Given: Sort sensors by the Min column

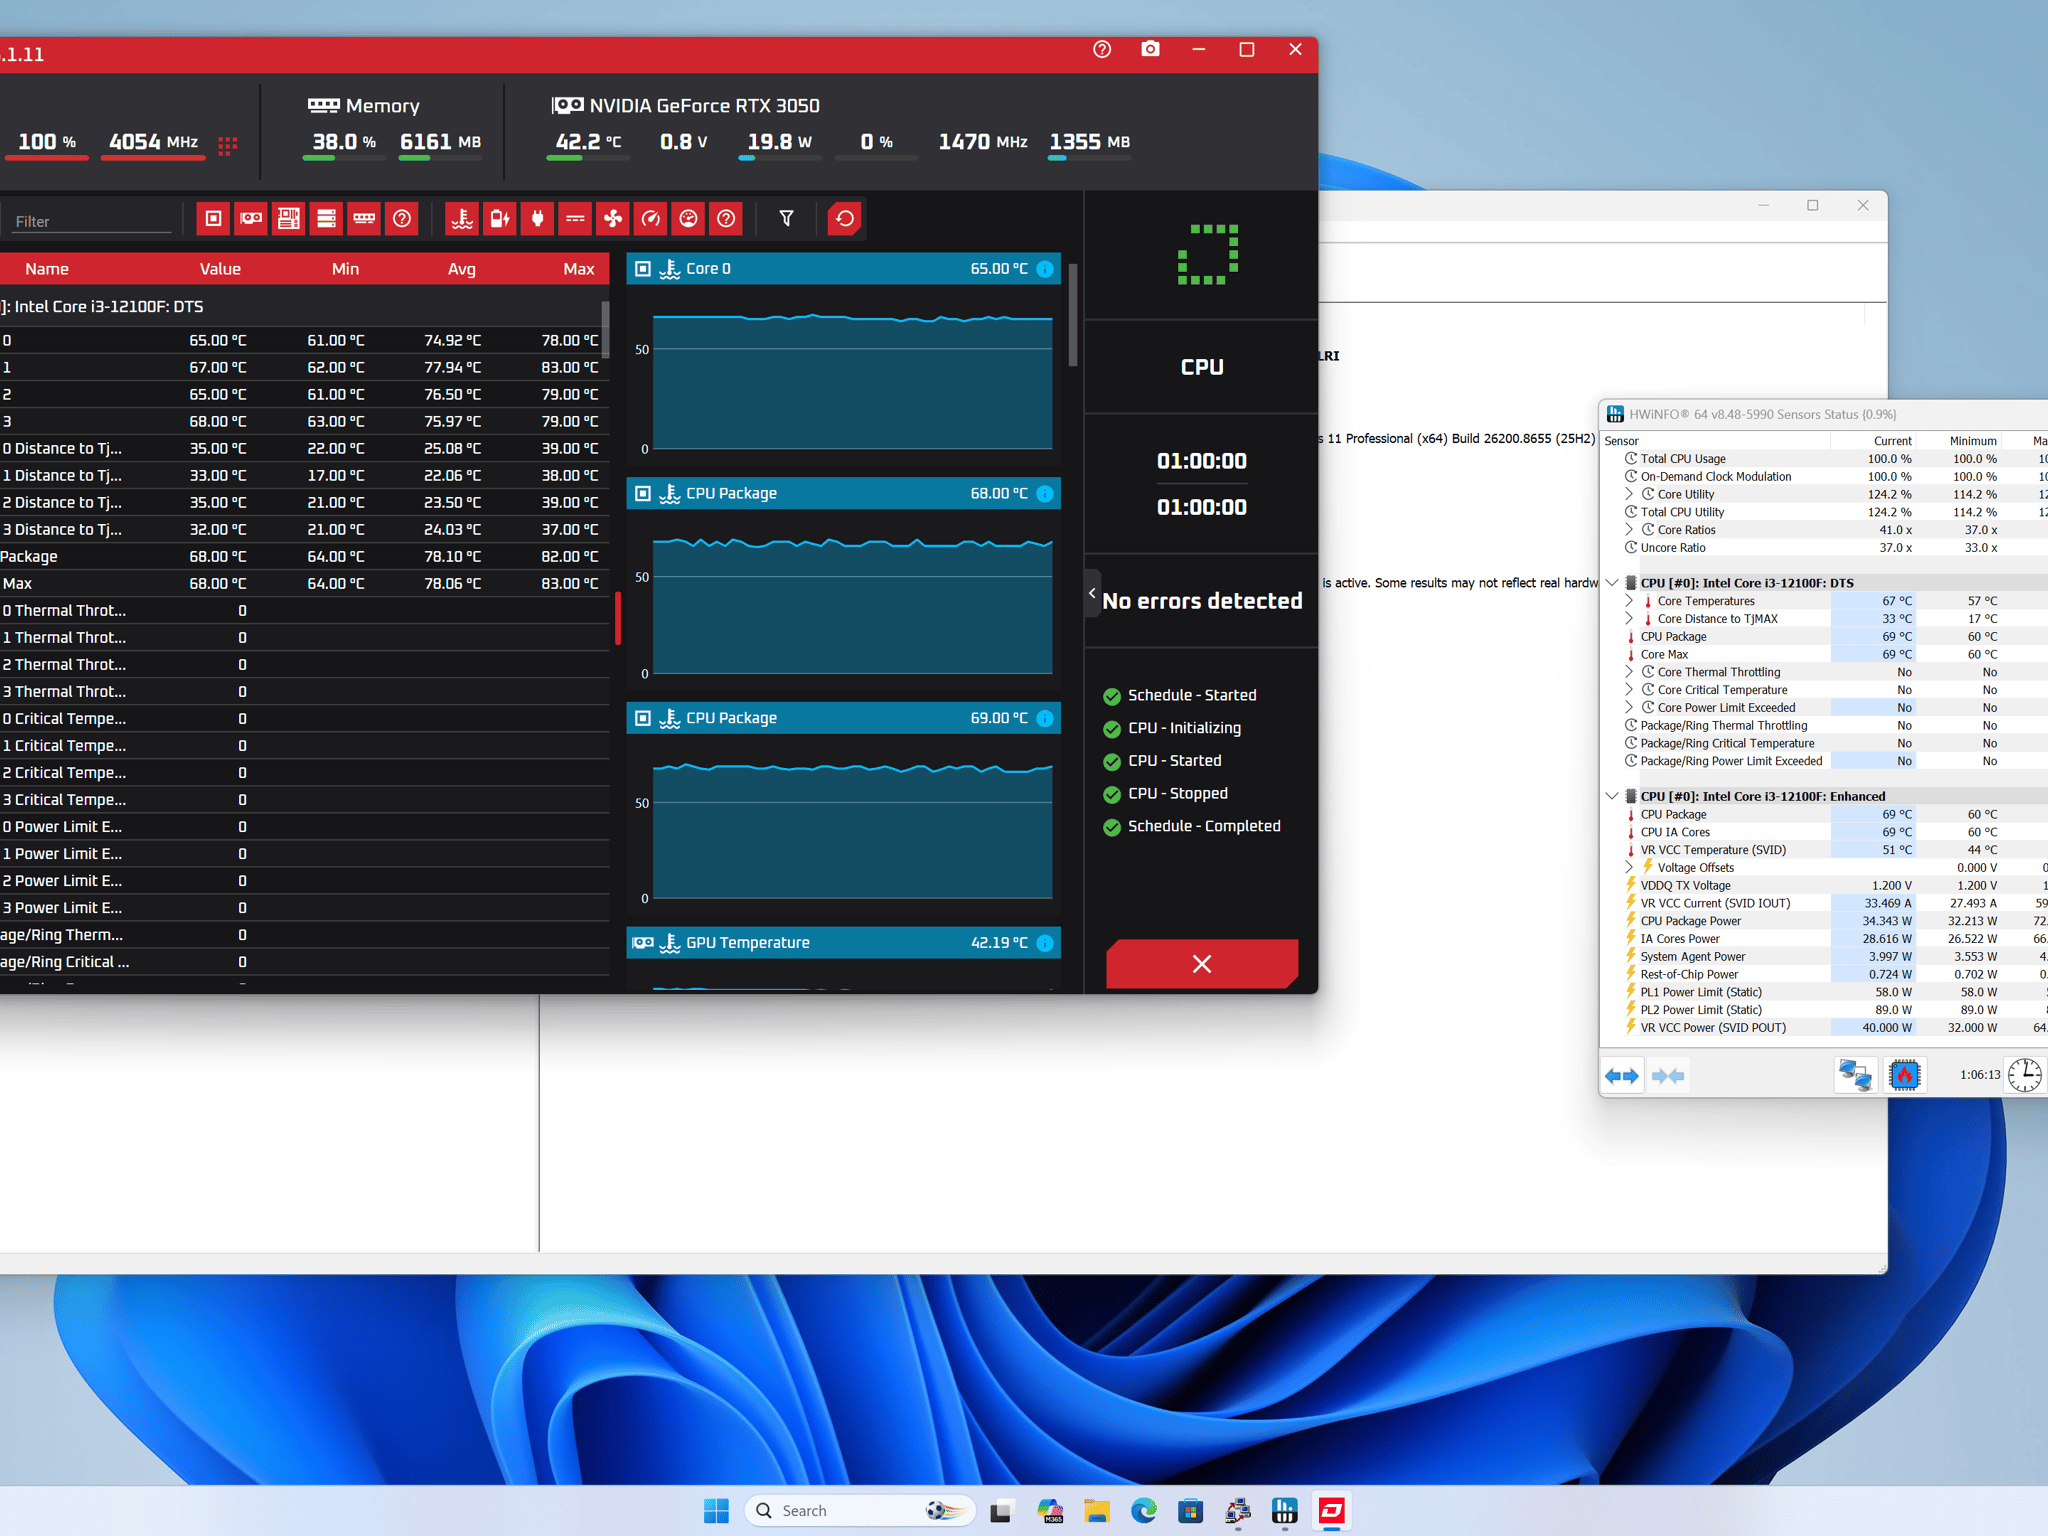Looking at the screenshot, I should tap(345, 269).
